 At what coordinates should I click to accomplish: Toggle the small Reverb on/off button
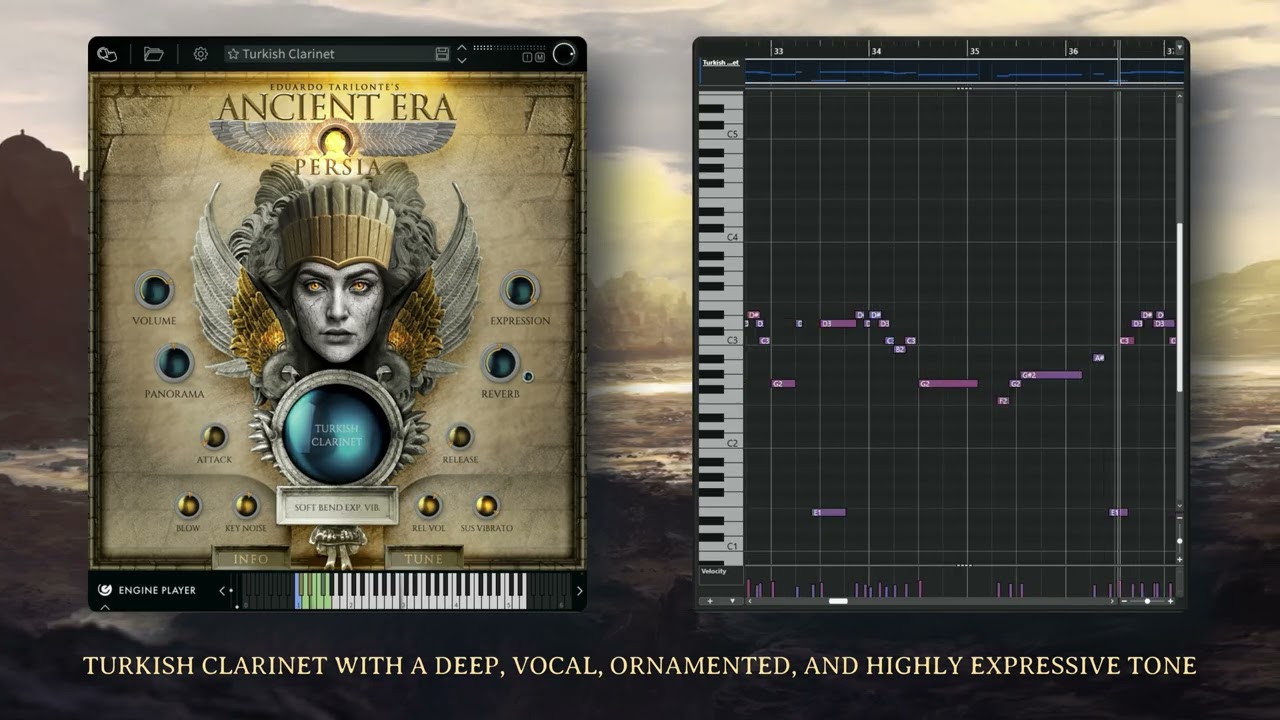pyautogui.click(x=528, y=377)
